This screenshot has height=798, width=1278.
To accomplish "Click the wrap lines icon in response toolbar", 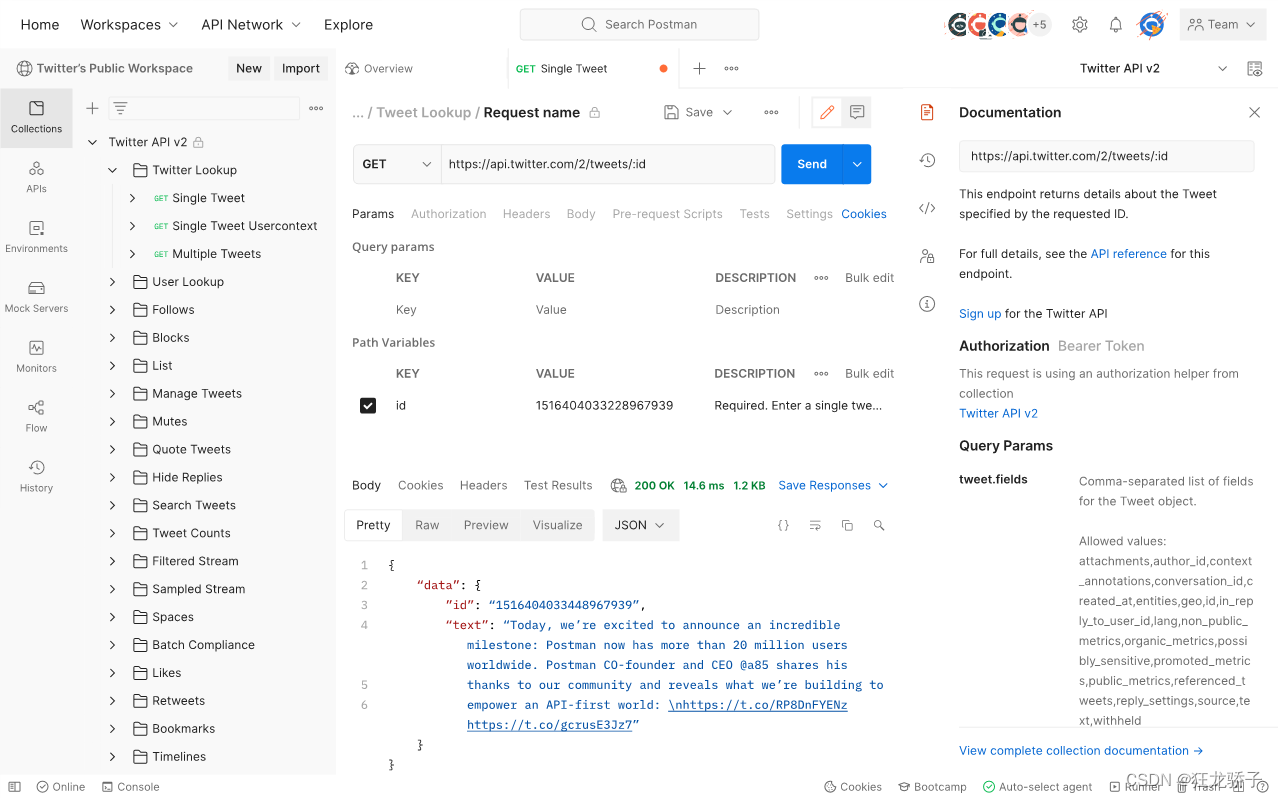I will point(815,525).
